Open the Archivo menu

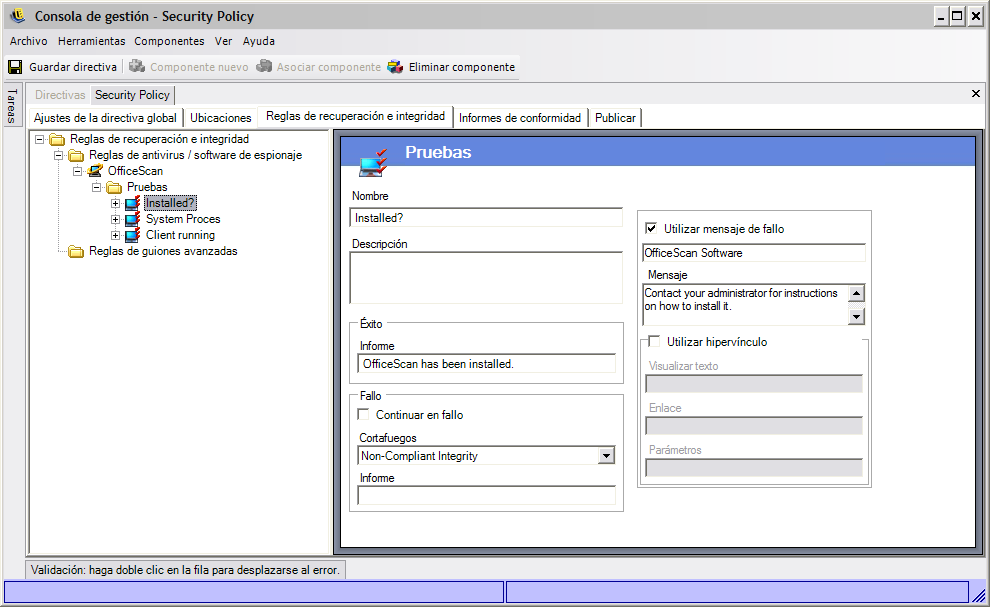28,41
